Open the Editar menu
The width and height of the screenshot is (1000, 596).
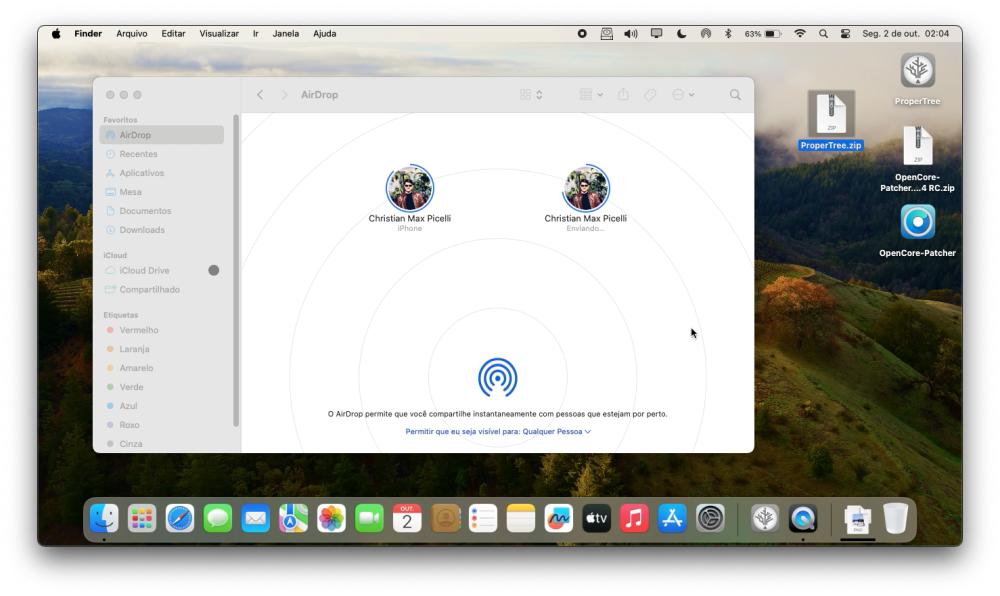(173, 34)
